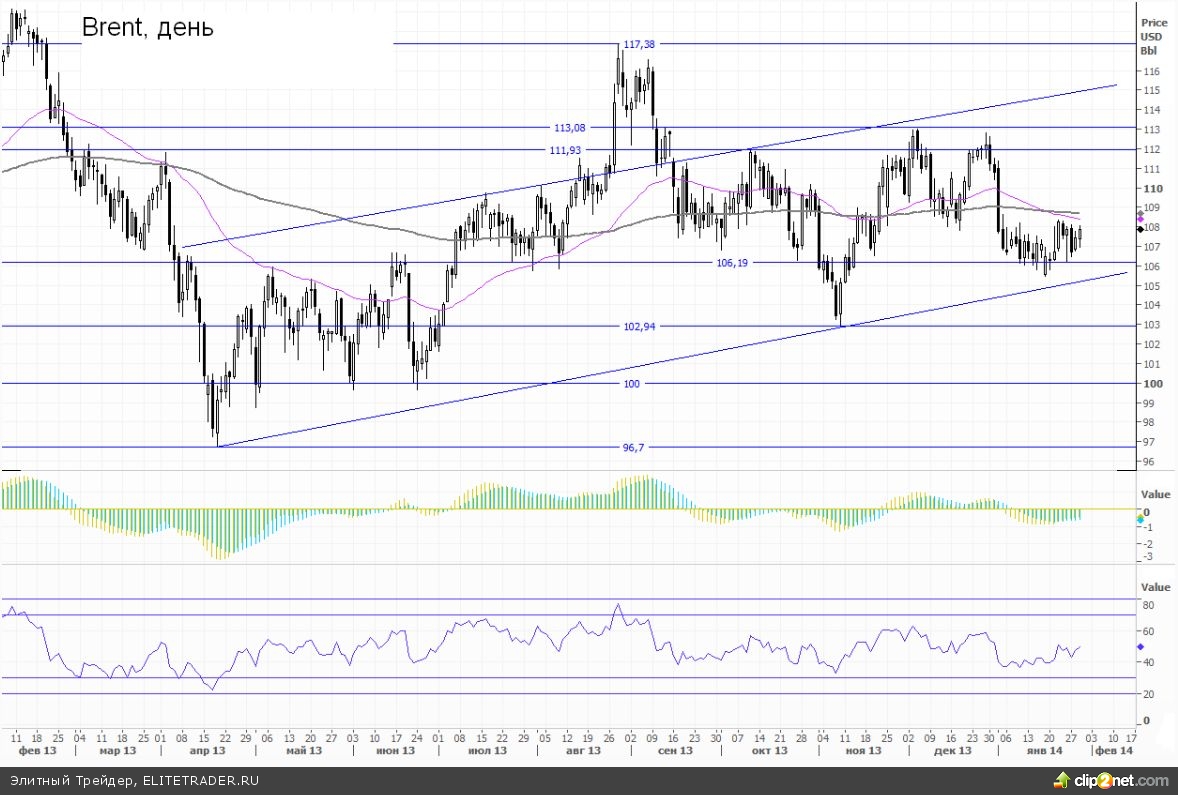Select the 113,08 horizontal level label
Screen dimensions: 1178x795
click(568, 128)
